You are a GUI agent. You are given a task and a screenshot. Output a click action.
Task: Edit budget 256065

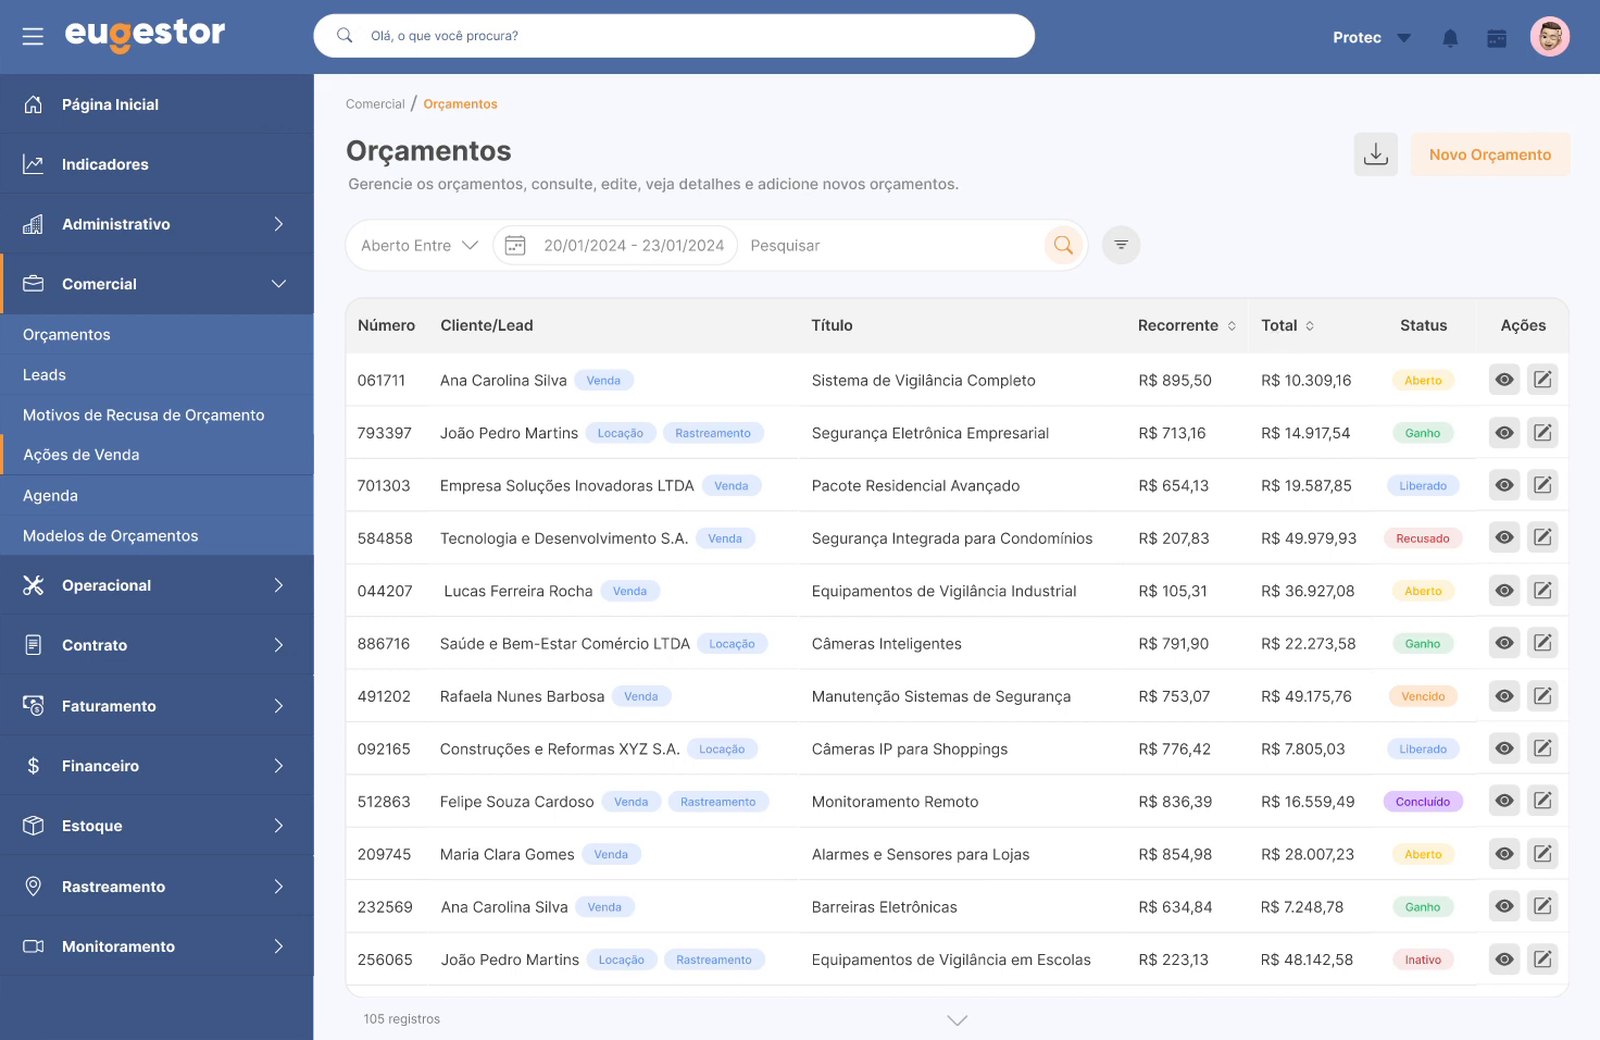tap(1543, 959)
